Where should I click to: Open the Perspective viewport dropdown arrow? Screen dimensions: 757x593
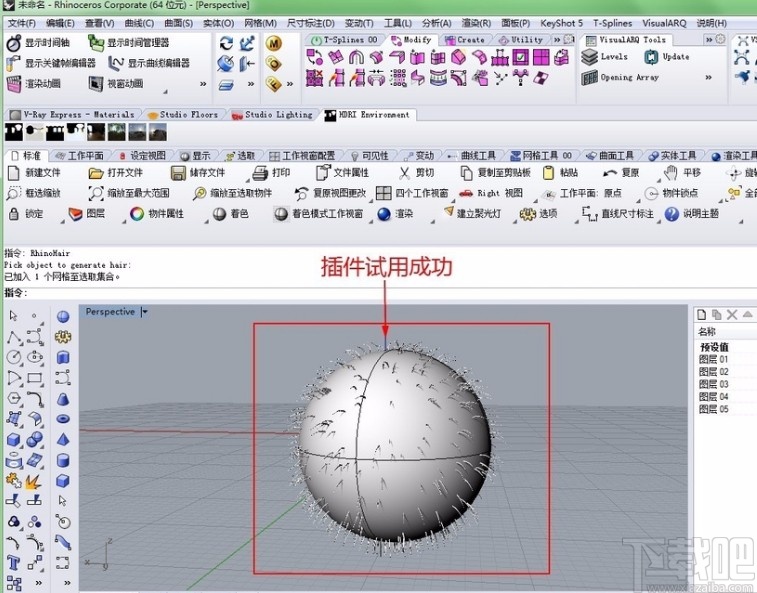pos(144,312)
